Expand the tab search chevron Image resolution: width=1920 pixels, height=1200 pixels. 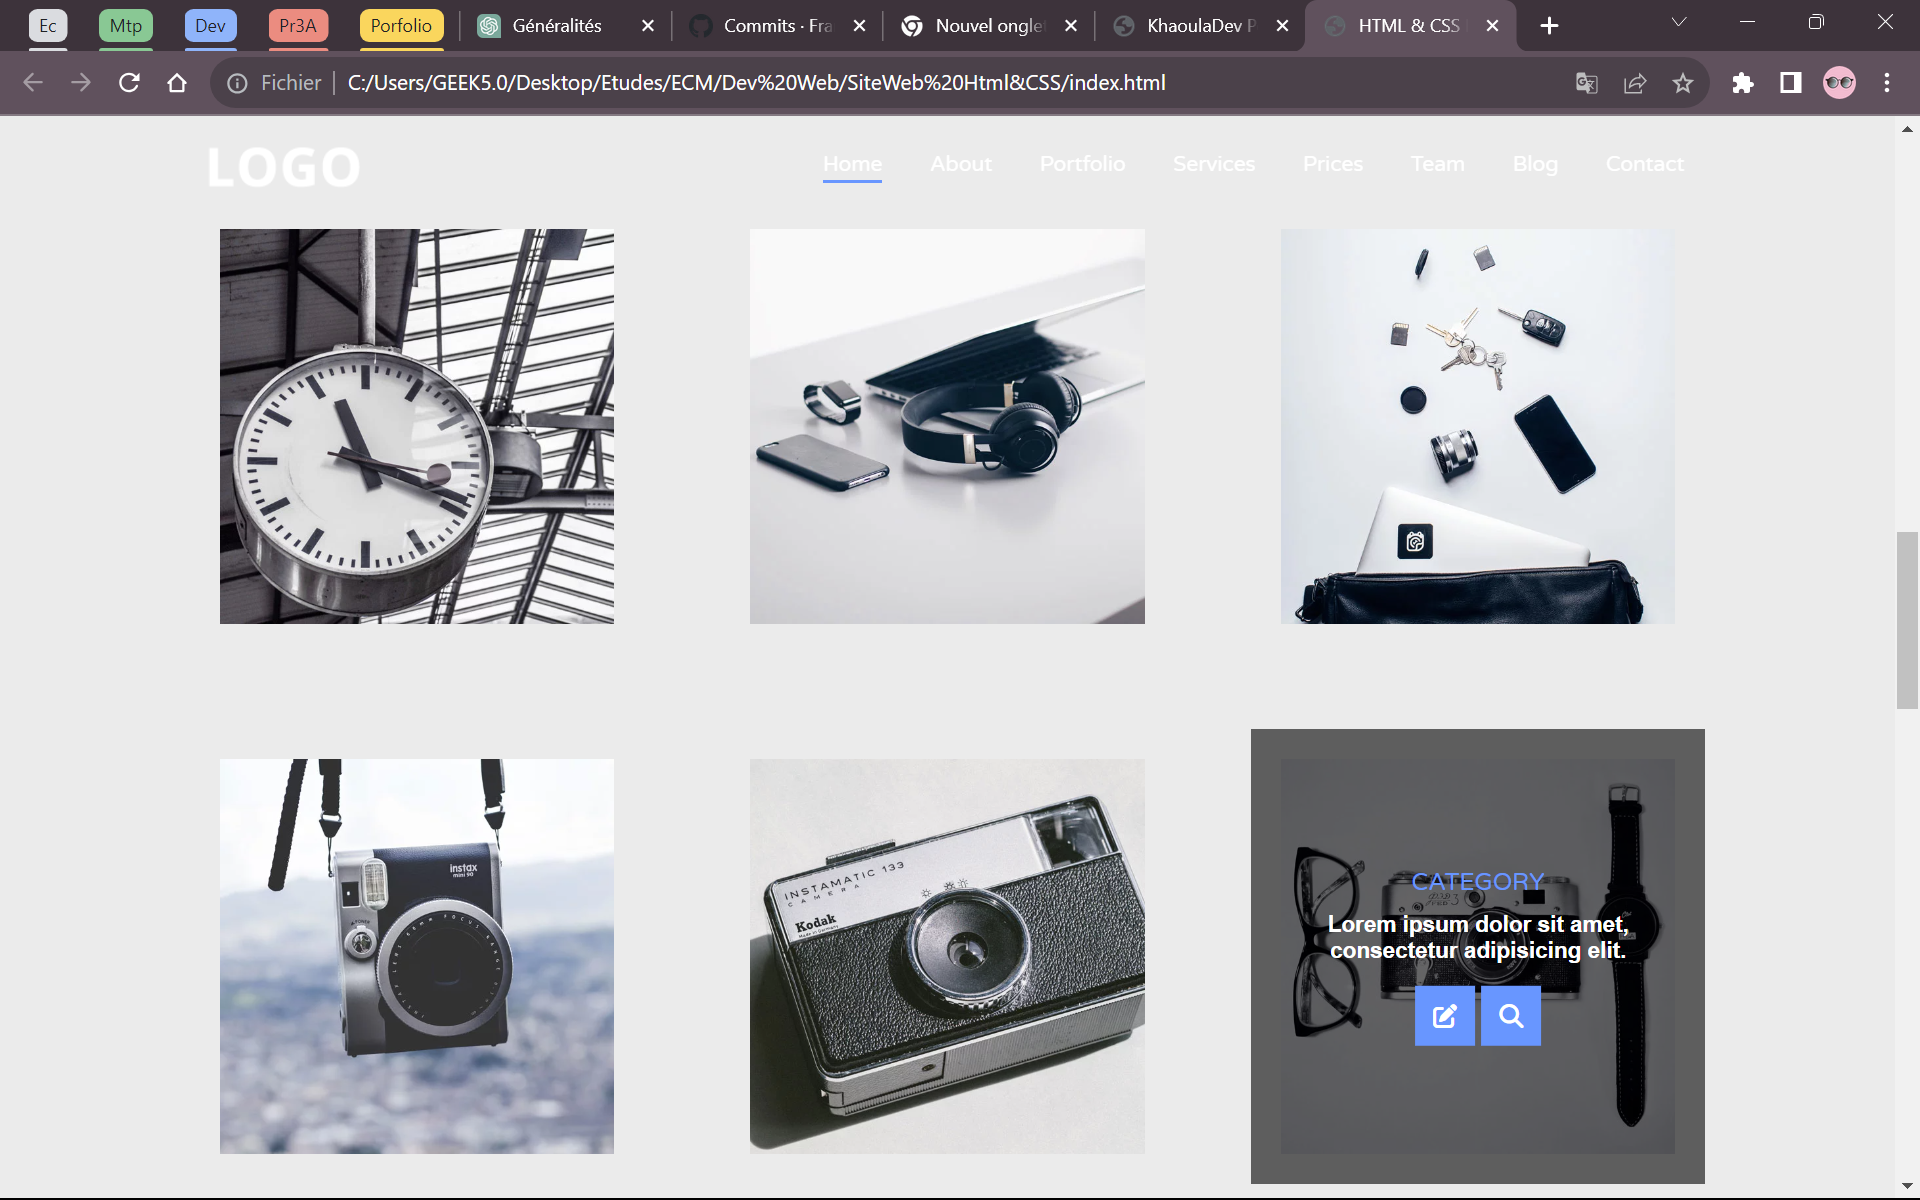pyautogui.click(x=1679, y=22)
